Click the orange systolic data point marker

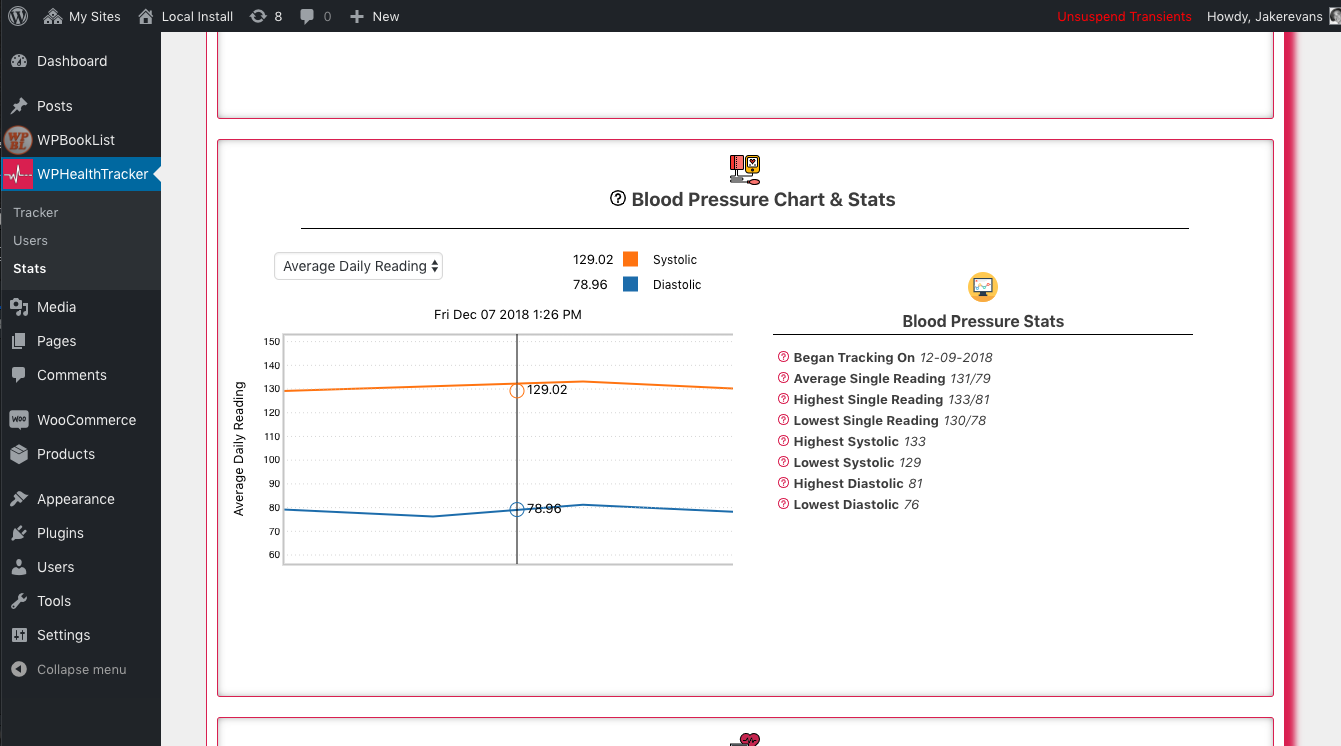tap(517, 391)
